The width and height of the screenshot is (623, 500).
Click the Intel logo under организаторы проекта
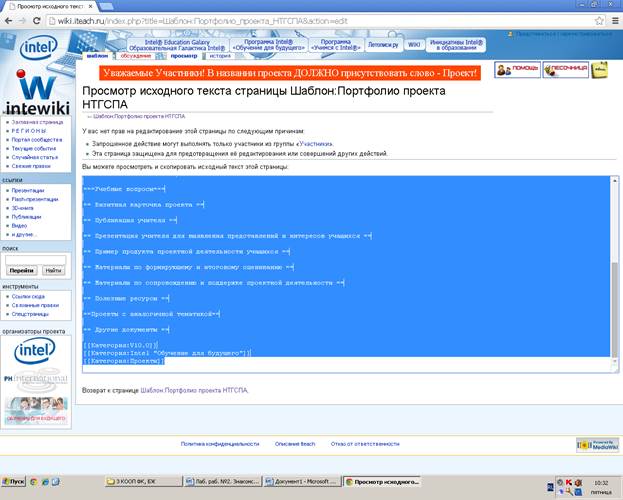point(35,351)
